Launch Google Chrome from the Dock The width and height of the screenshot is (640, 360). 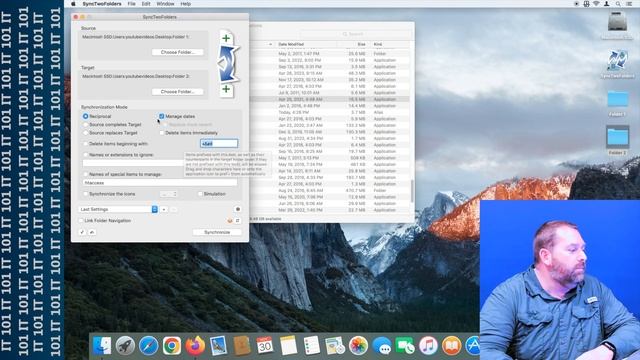172,346
